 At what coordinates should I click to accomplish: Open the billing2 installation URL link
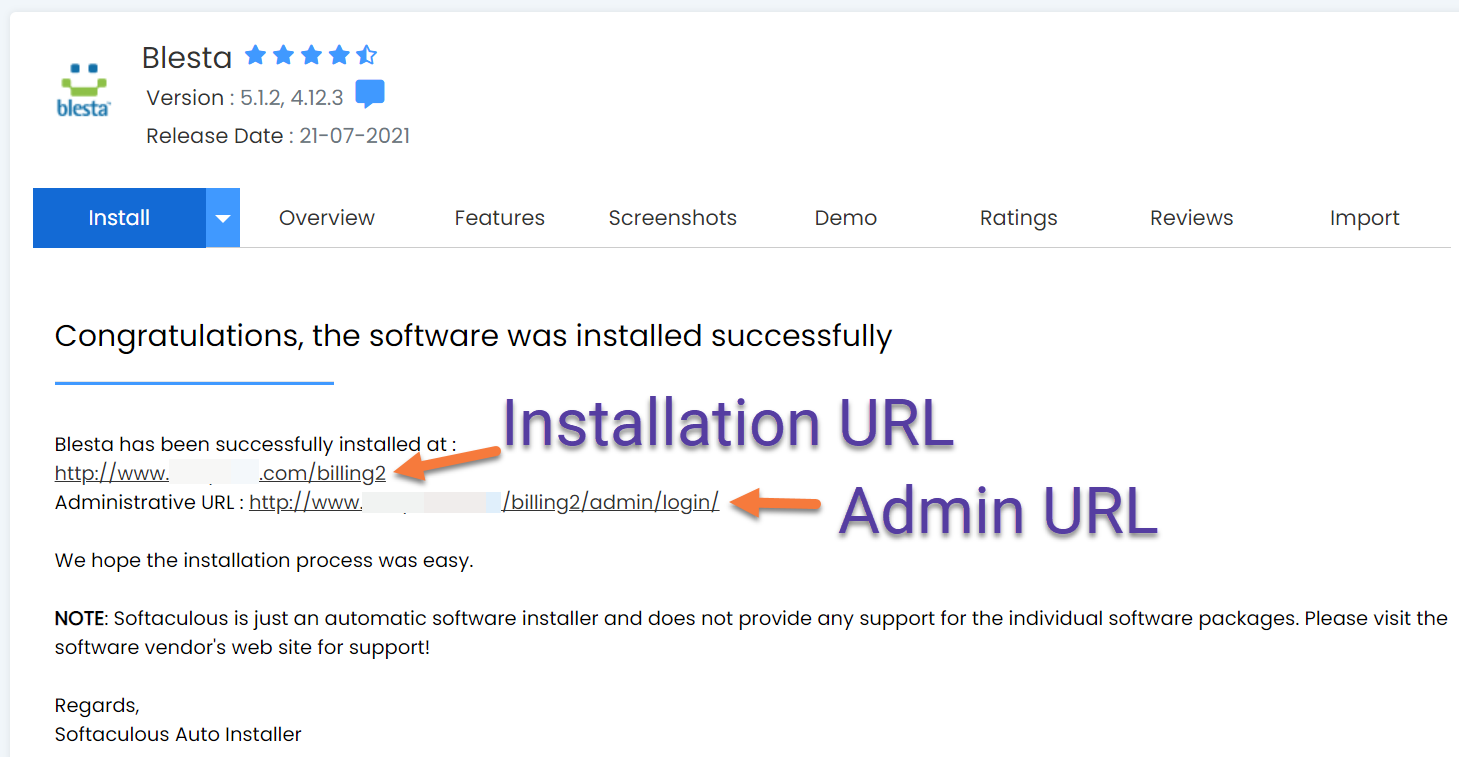(x=220, y=474)
